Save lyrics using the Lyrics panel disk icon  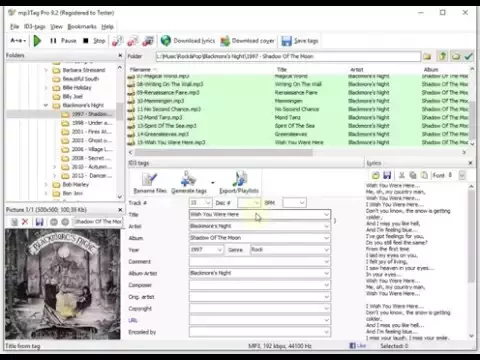pyautogui.click(x=387, y=175)
